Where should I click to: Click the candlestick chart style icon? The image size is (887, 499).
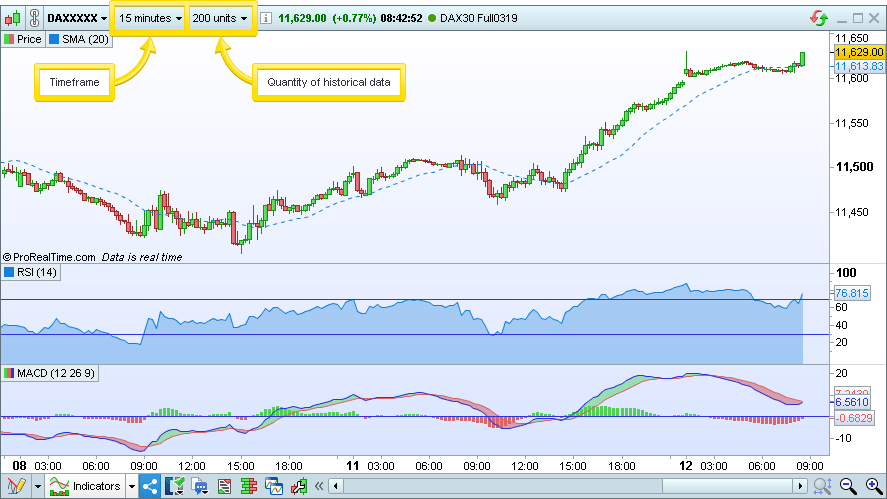click(x=11, y=18)
